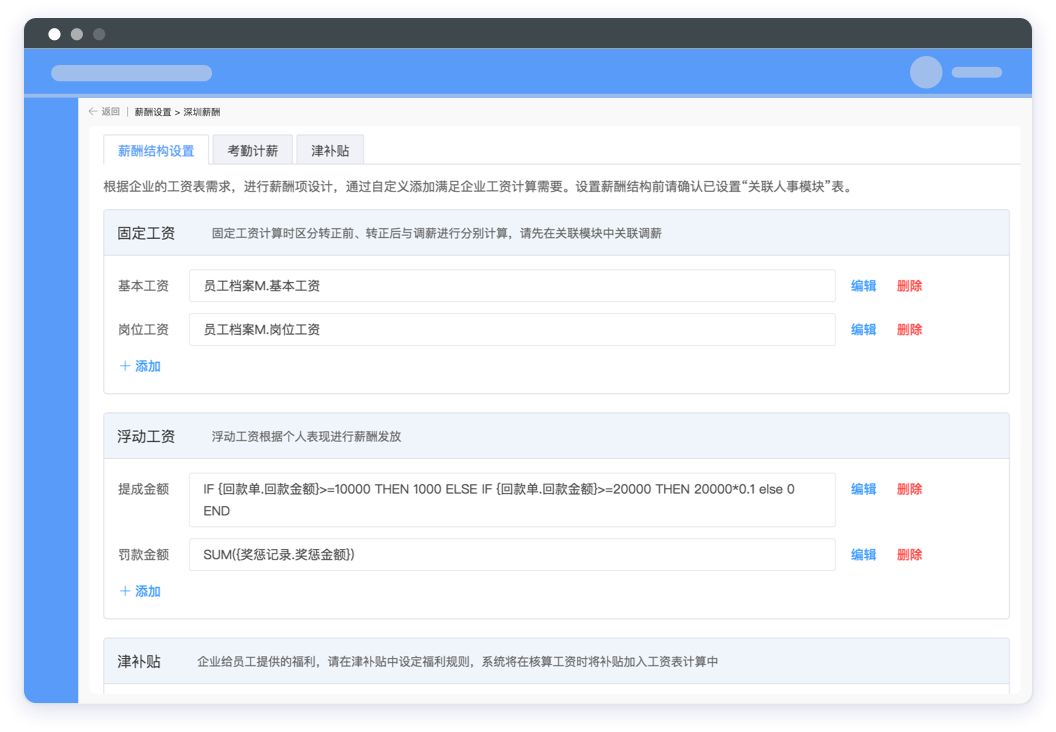Viewport: 1056px width, 732px height.
Task: Open the 津补贴 tab
Action: pos(330,150)
